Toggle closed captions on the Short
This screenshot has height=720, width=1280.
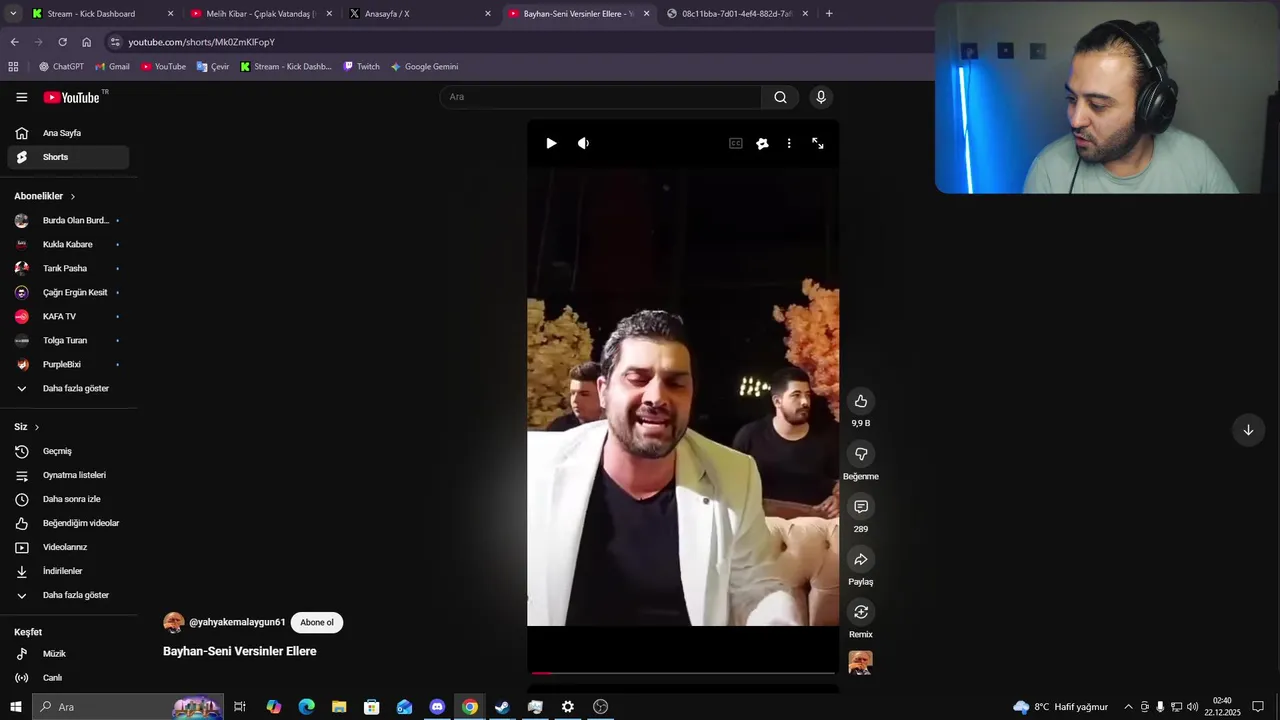[736, 143]
